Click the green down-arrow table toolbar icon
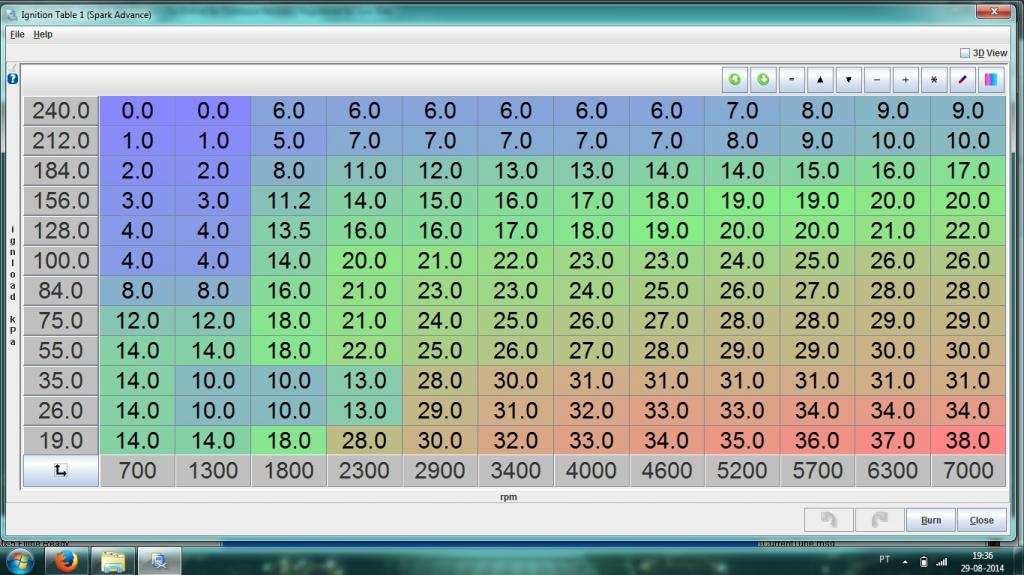 tap(763, 80)
